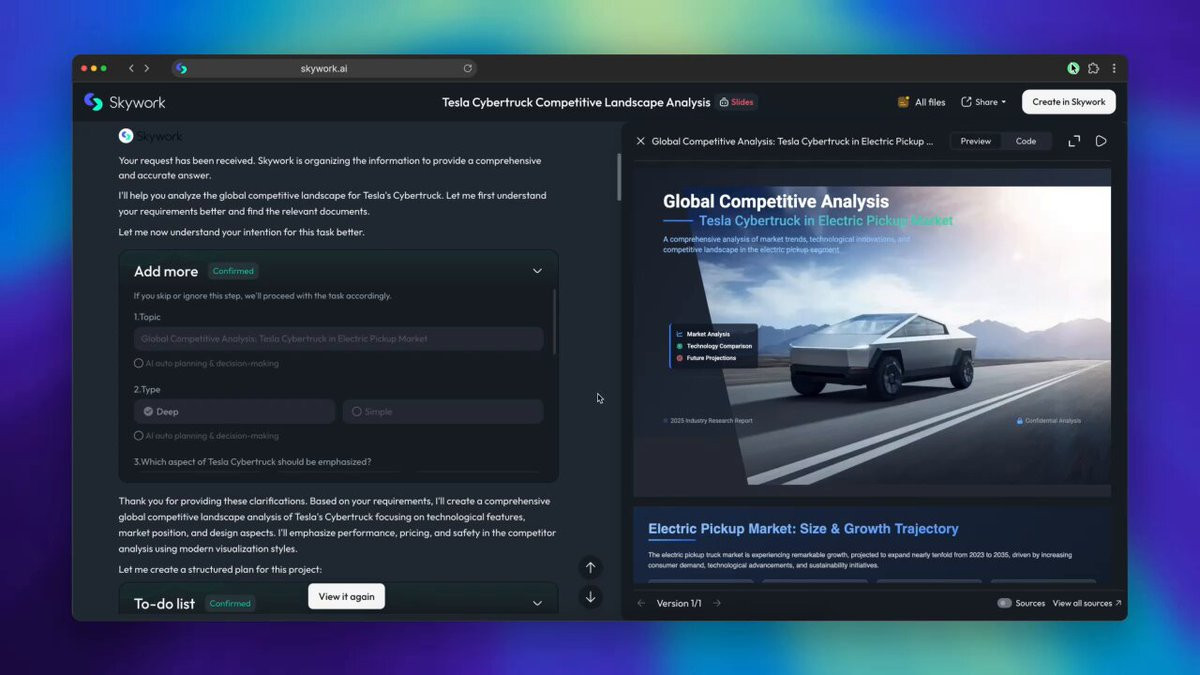Open browser three-dot menu
This screenshot has width=1200, height=675.
(1113, 68)
